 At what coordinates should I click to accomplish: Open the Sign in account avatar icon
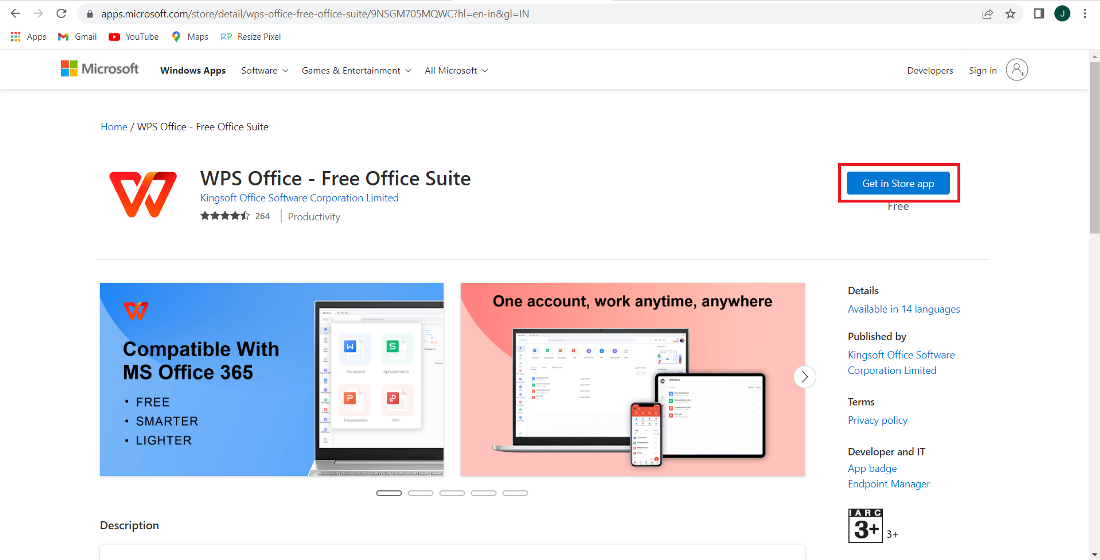coord(1017,70)
